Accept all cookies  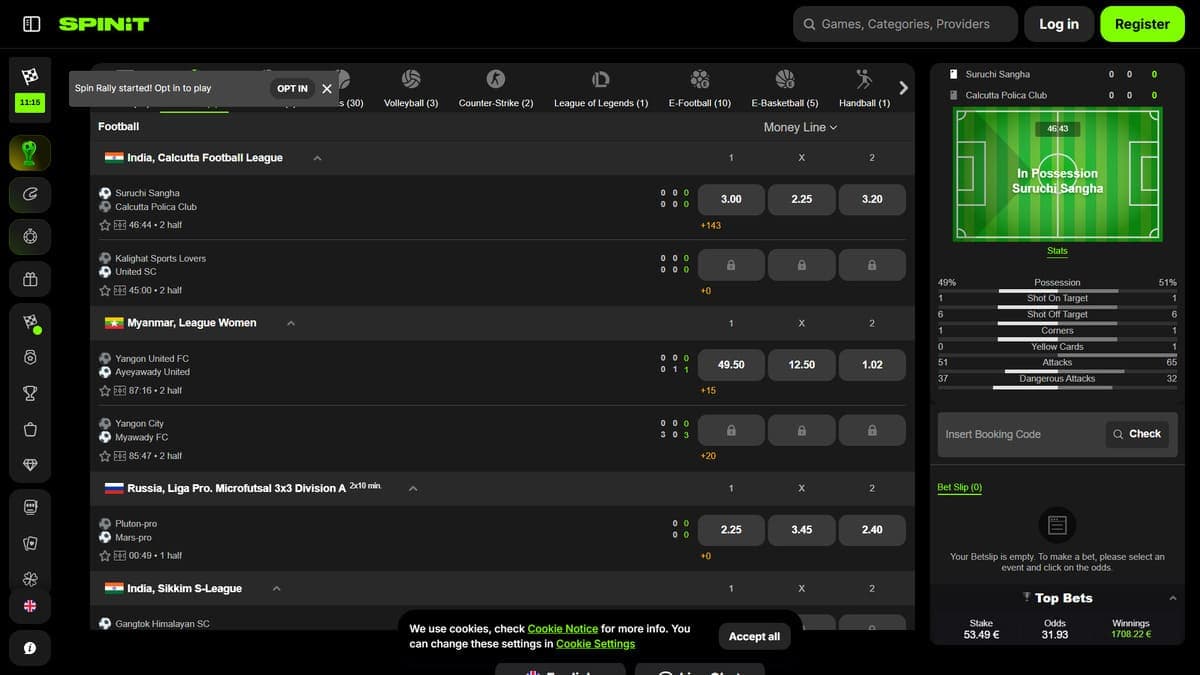(754, 636)
